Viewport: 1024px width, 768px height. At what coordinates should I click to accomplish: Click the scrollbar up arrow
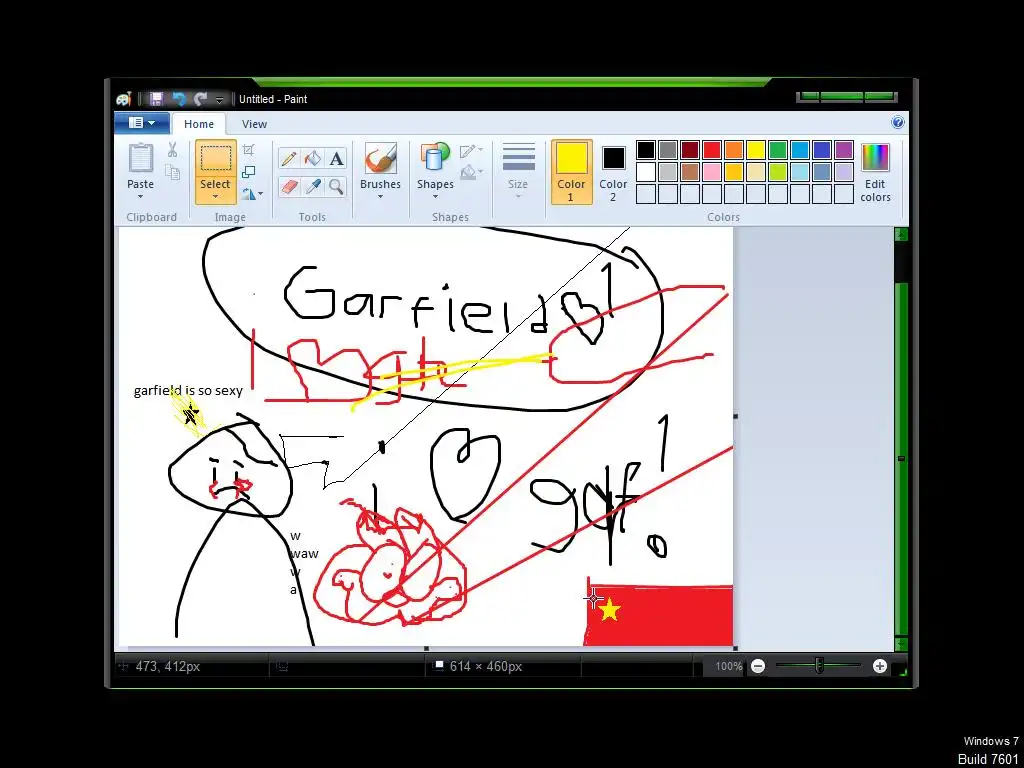tap(901, 234)
